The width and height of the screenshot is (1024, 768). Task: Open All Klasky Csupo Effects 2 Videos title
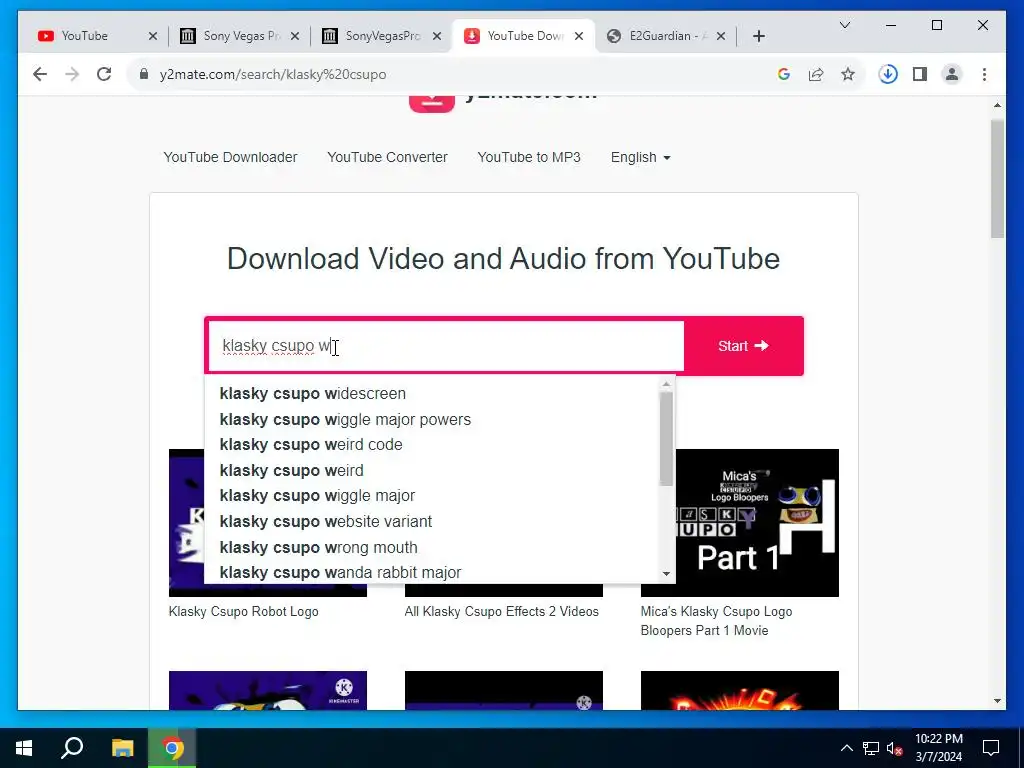tap(502, 612)
